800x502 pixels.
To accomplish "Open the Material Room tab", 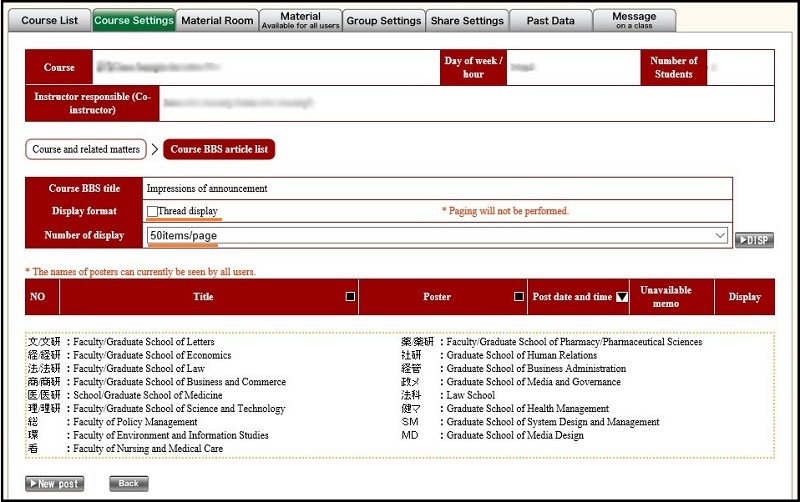I will 217,21.
